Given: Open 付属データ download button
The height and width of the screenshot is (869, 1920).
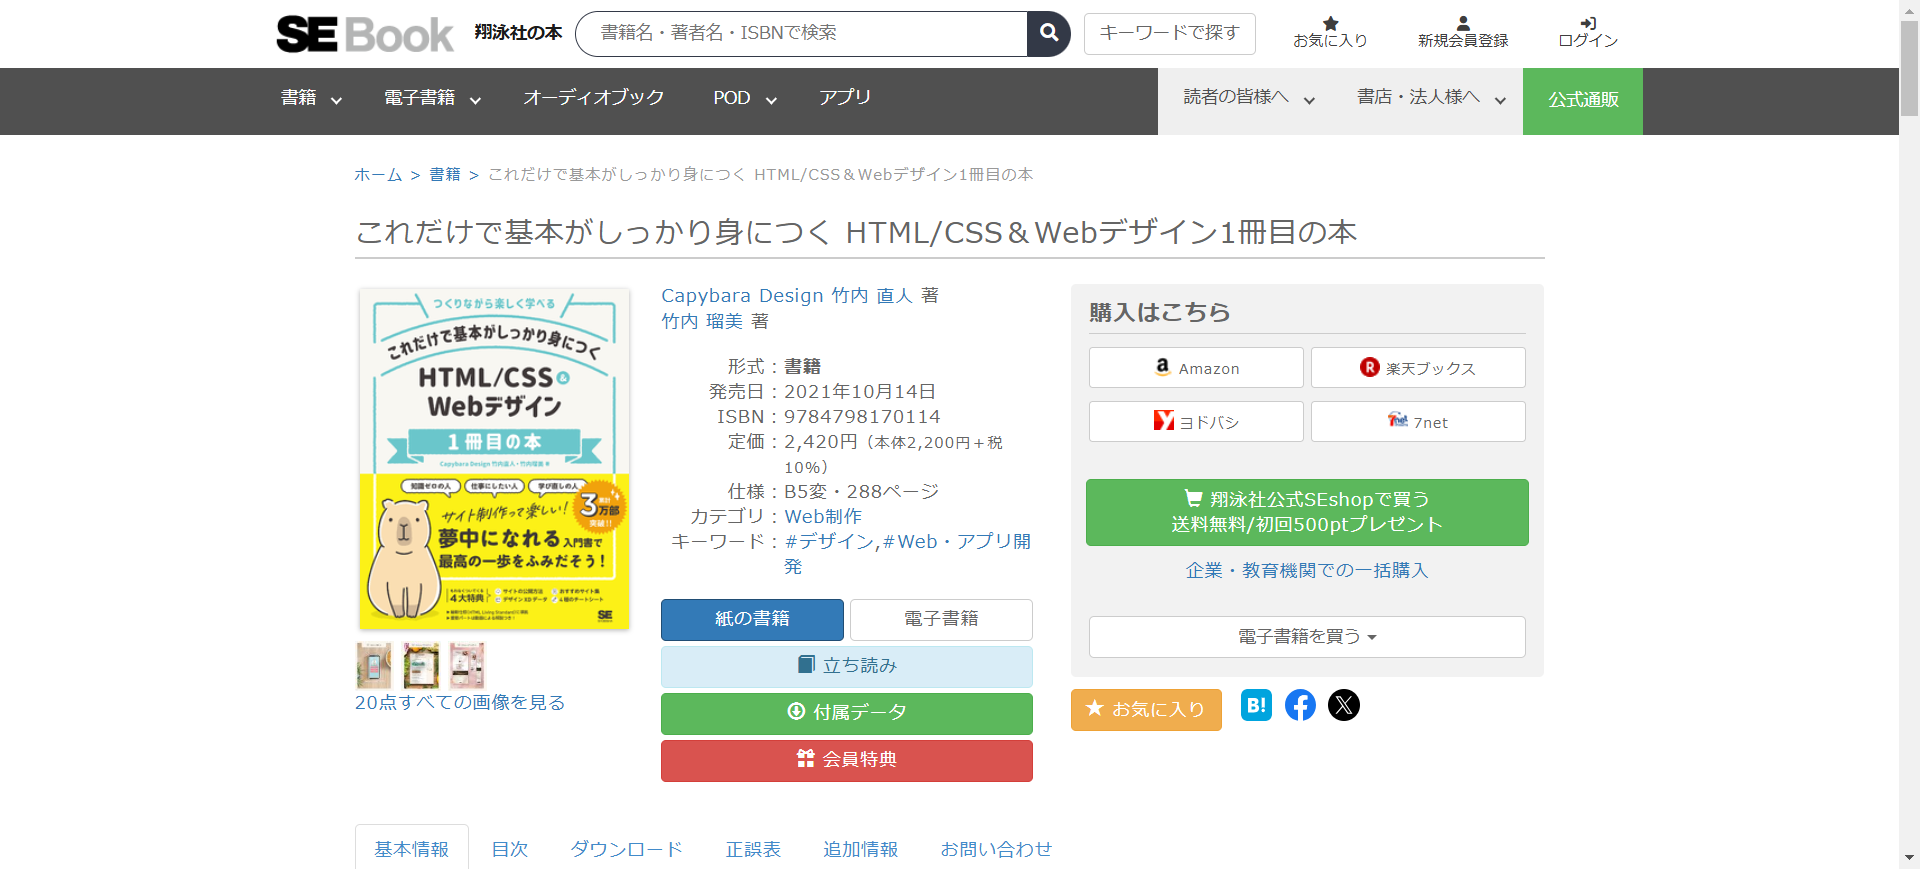Looking at the screenshot, I should point(846,713).
